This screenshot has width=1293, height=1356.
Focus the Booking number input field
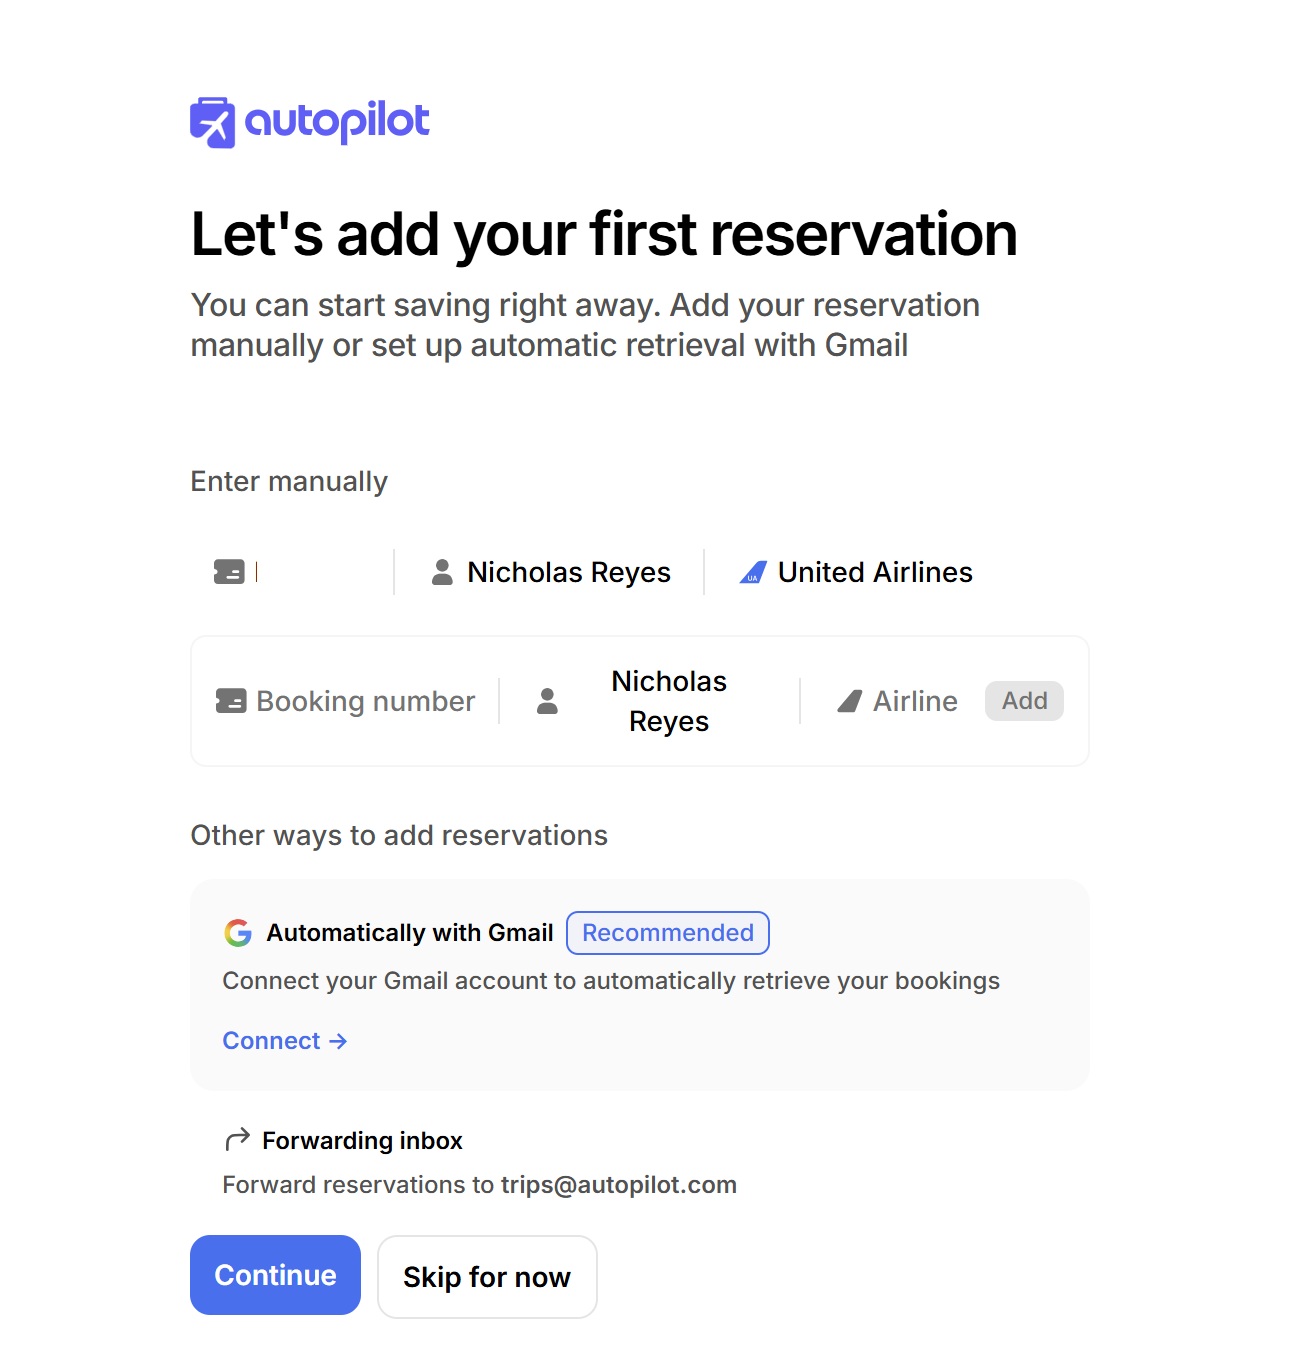click(366, 701)
